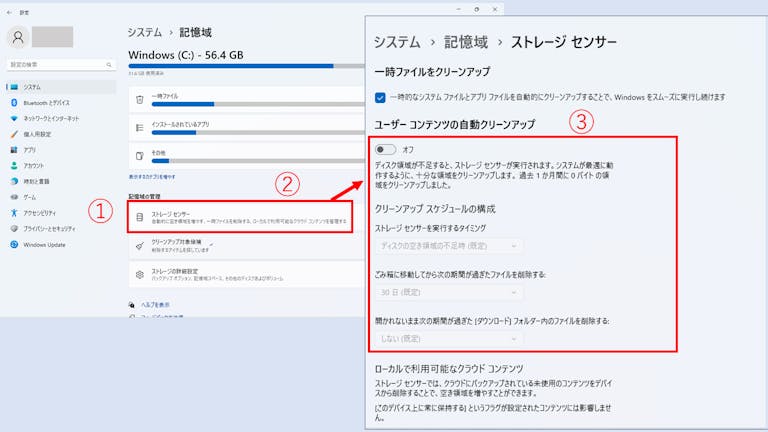Image resolution: width=768 pixels, height=432 pixels.
Task: Open Windows Update via its sidebar icon
Action: pos(14,244)
